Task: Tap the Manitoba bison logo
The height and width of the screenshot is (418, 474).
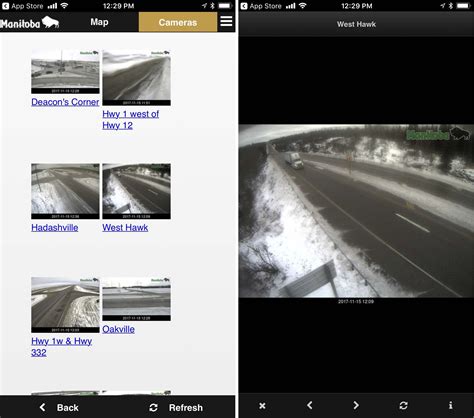Action: pos(29,22)
